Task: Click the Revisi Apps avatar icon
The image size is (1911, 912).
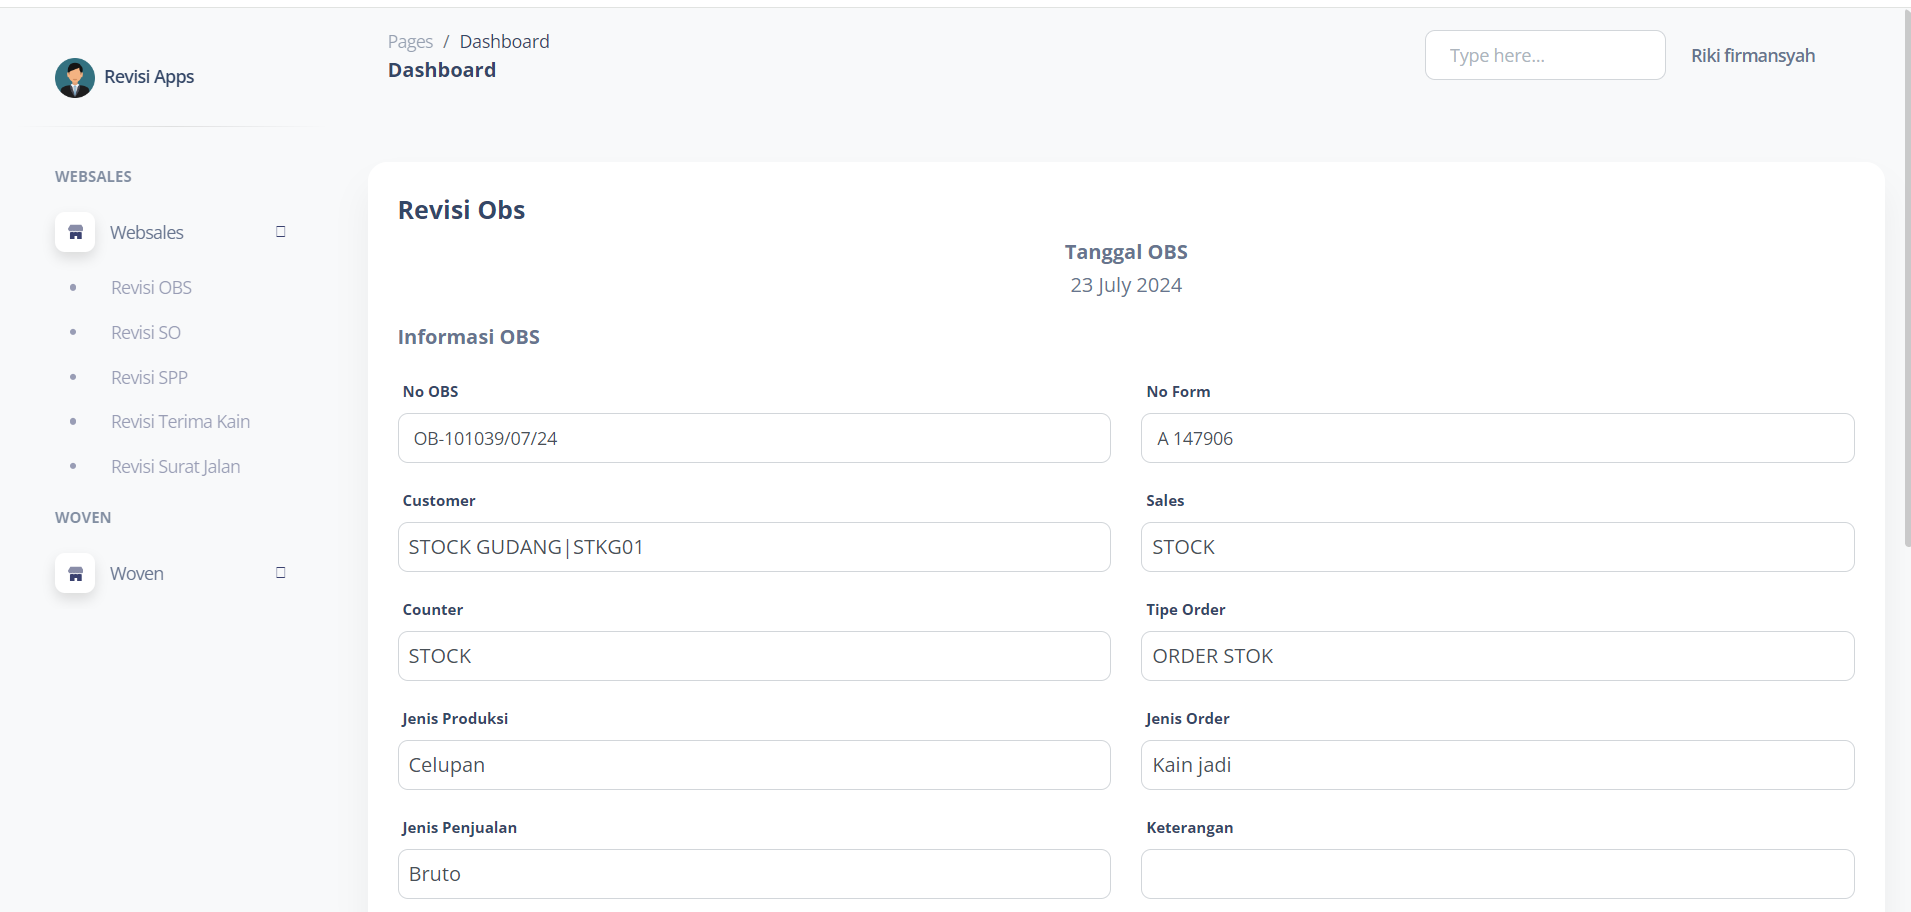Action: pyautogui.click(x=75, y=78)
